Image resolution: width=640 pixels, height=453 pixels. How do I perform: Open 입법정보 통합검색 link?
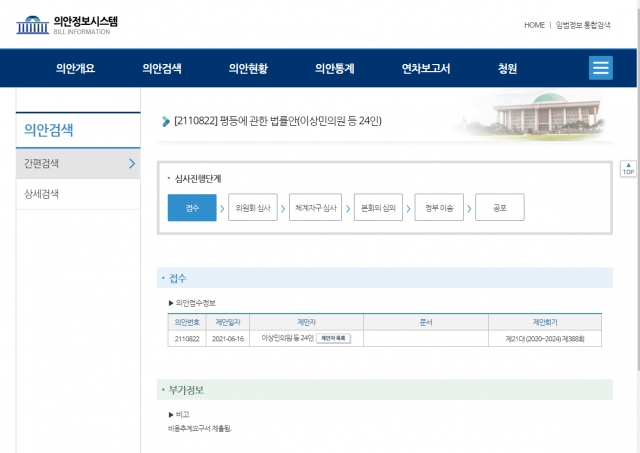pos(583,25)
